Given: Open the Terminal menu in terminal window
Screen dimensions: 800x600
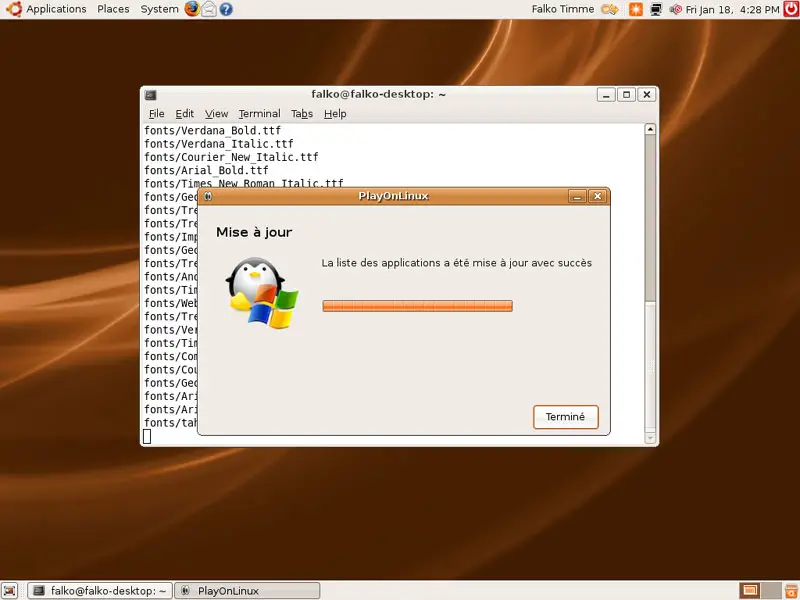Looking at the screenshot, I should 259,114.
